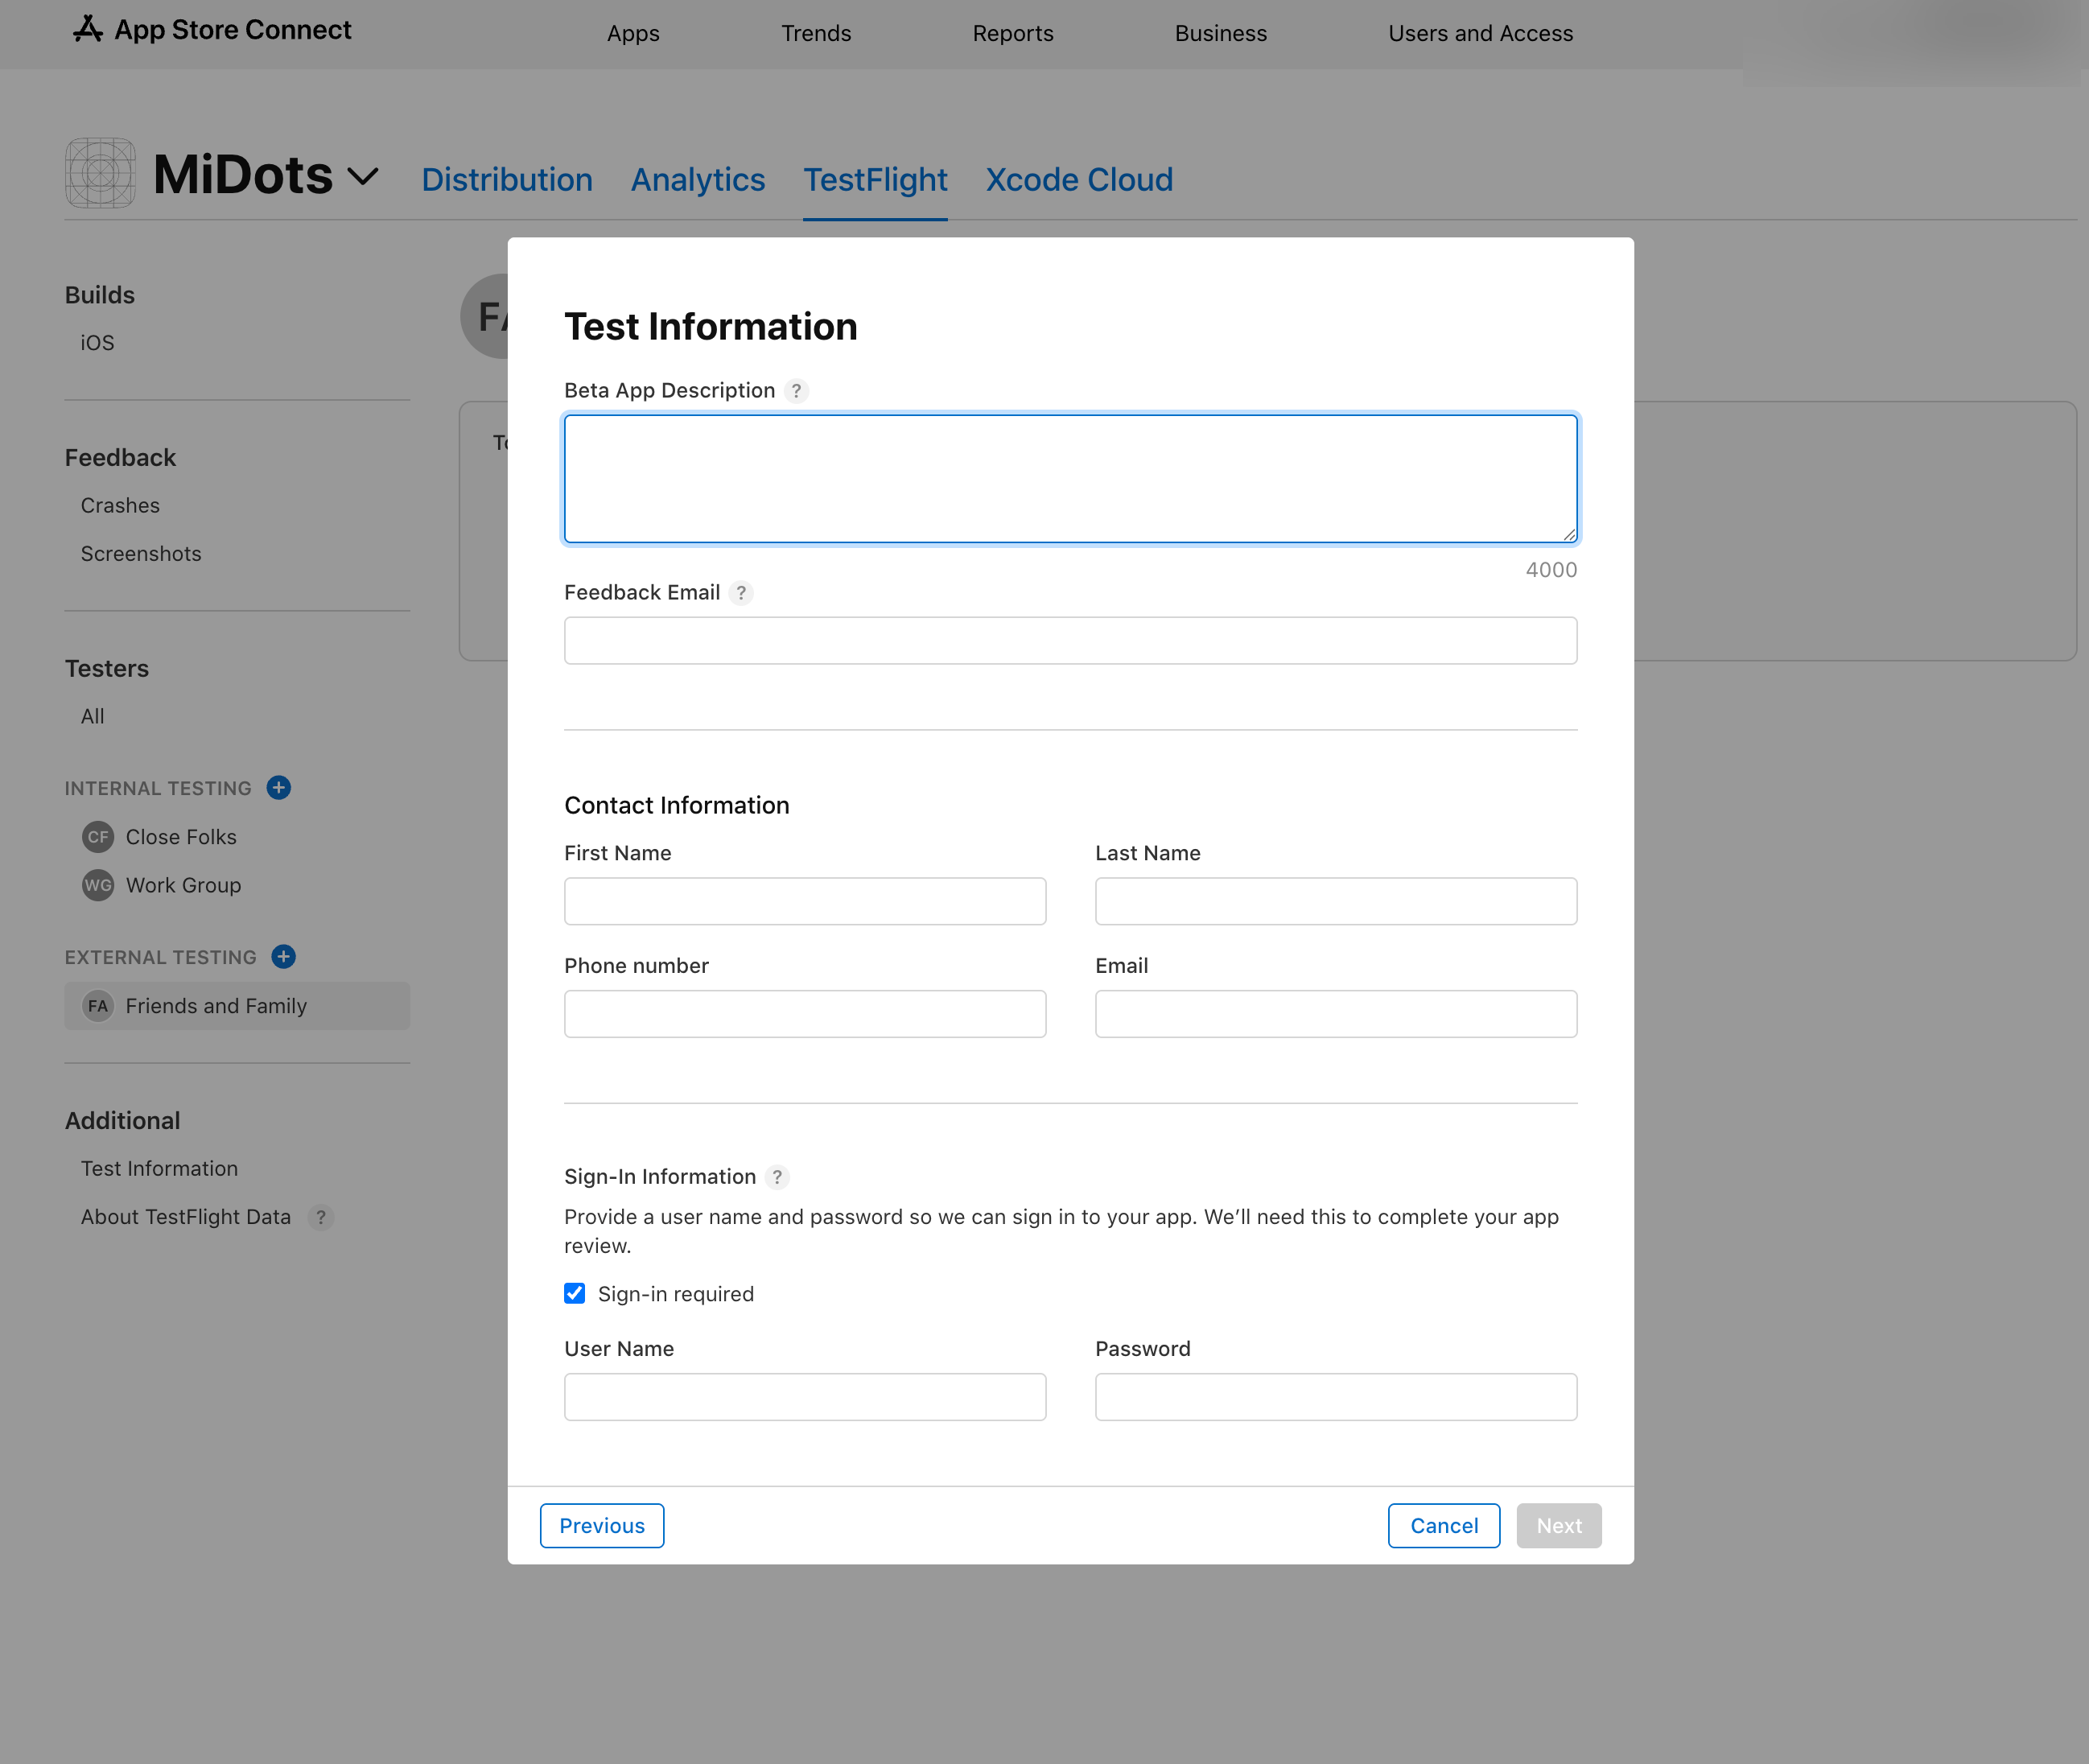Click the Beta App Description resize handle
The image size is (2089, 1764).
point(1569,535)
